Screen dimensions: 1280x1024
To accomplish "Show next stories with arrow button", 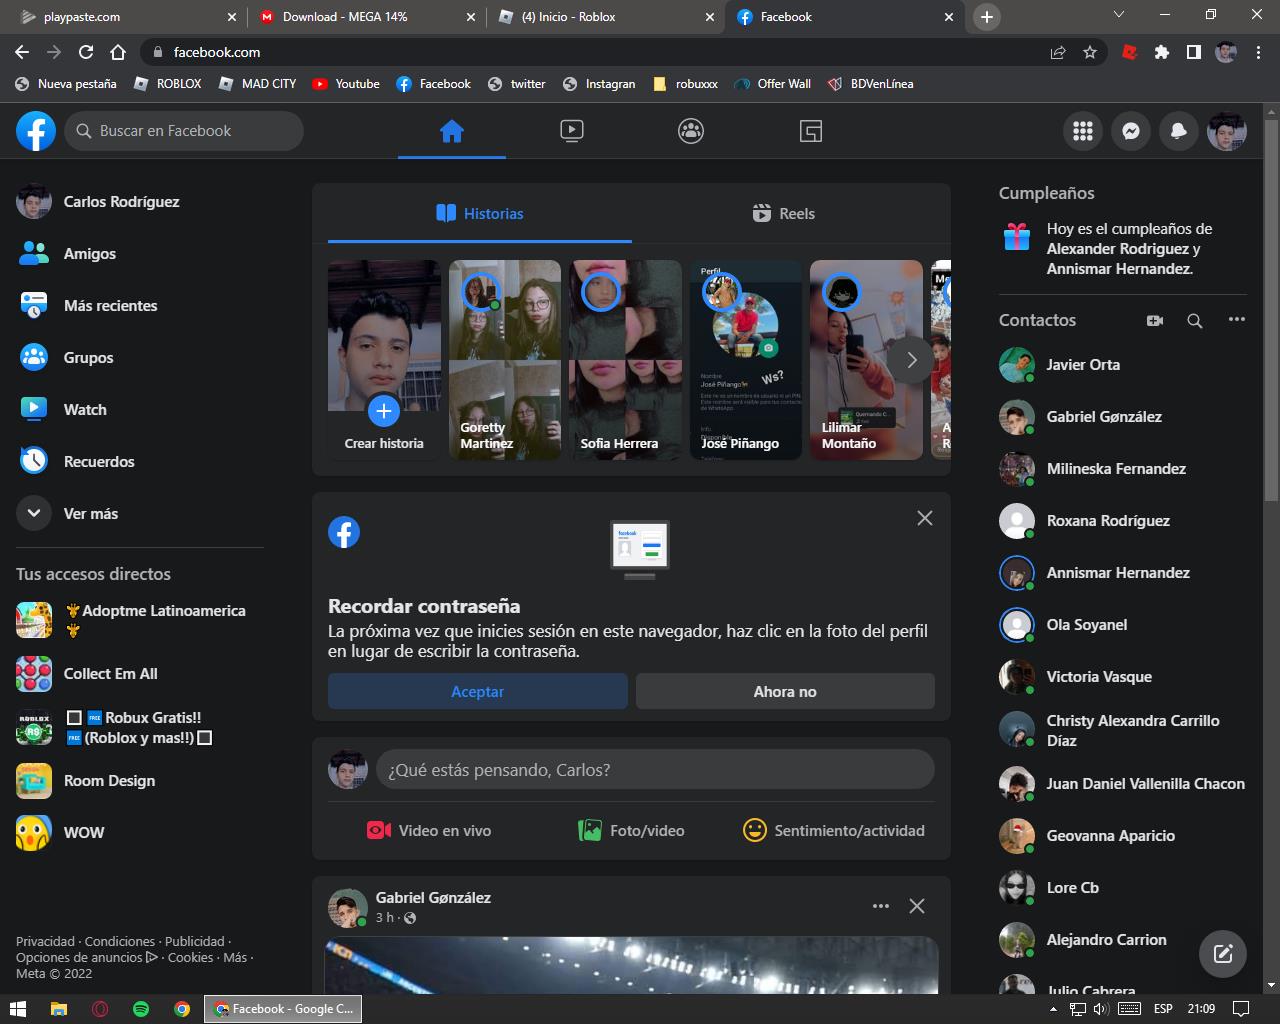I will pyautogui.click(x=911, y=360).
